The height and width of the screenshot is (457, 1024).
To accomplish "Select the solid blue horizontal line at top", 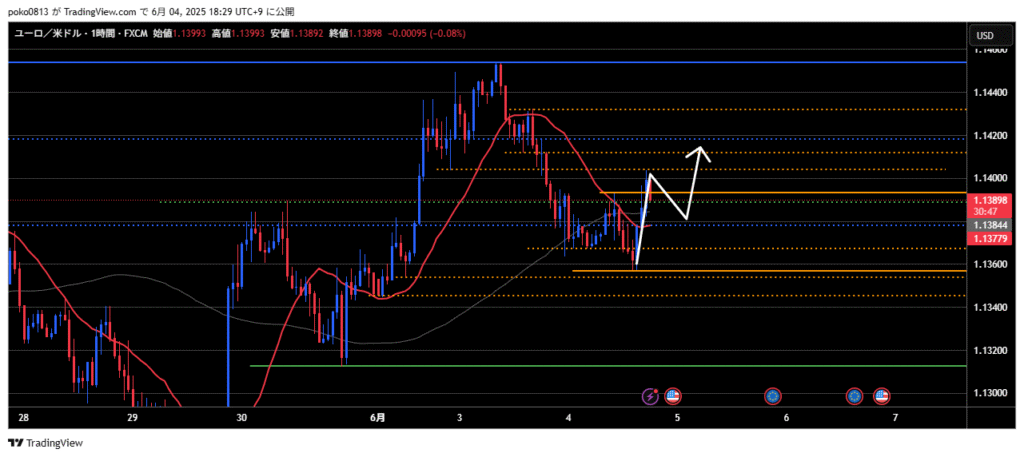I will coord(300,62).
